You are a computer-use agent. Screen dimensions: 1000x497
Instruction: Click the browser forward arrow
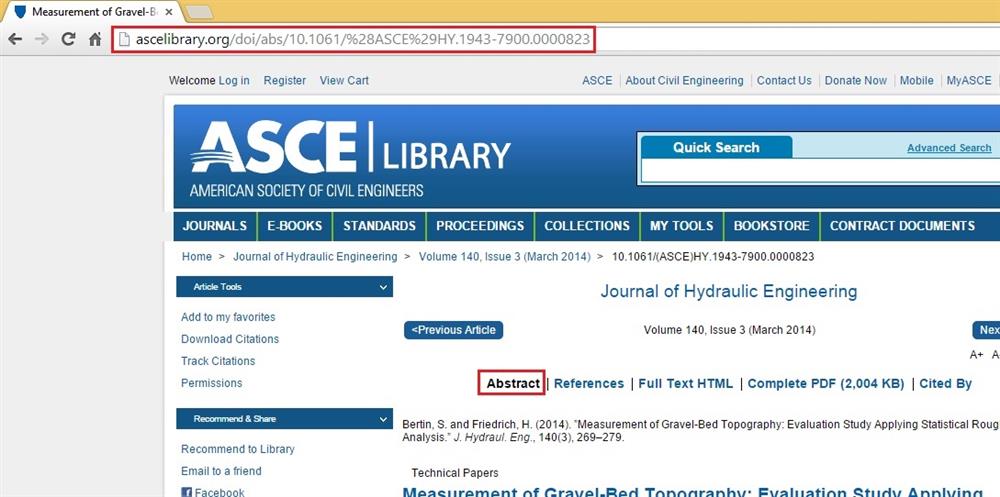pyautogui.click(x=41, y=40)
